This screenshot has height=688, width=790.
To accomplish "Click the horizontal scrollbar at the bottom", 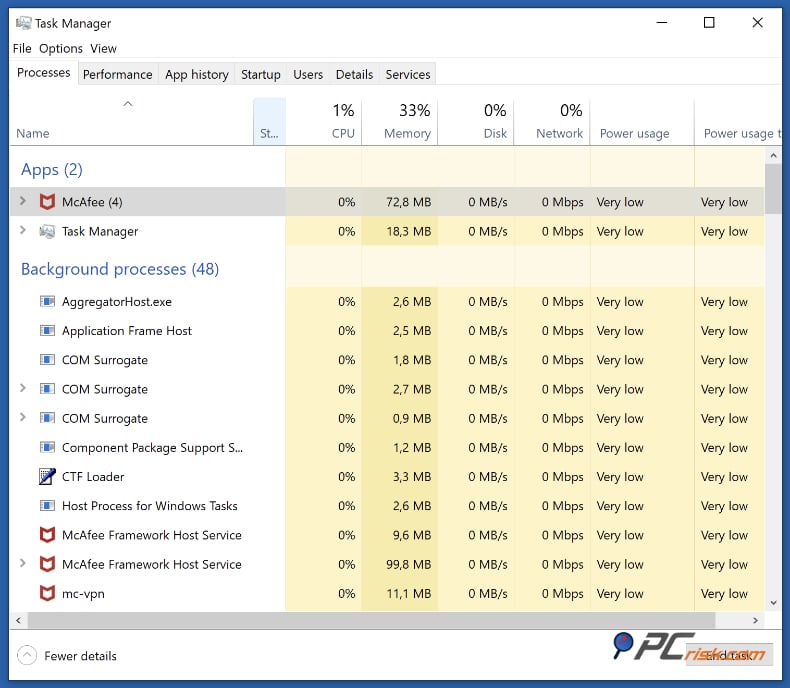I will 380,621.
